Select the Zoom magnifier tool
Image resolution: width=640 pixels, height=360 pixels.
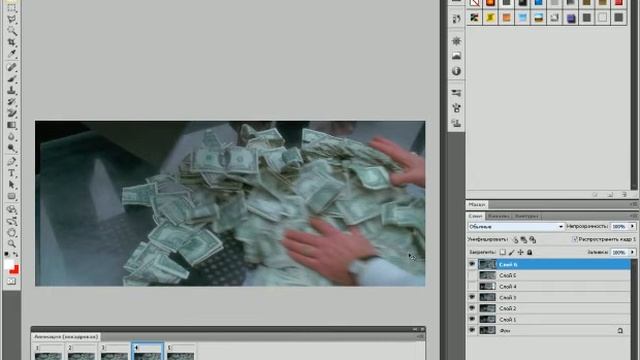coord(12,244)
